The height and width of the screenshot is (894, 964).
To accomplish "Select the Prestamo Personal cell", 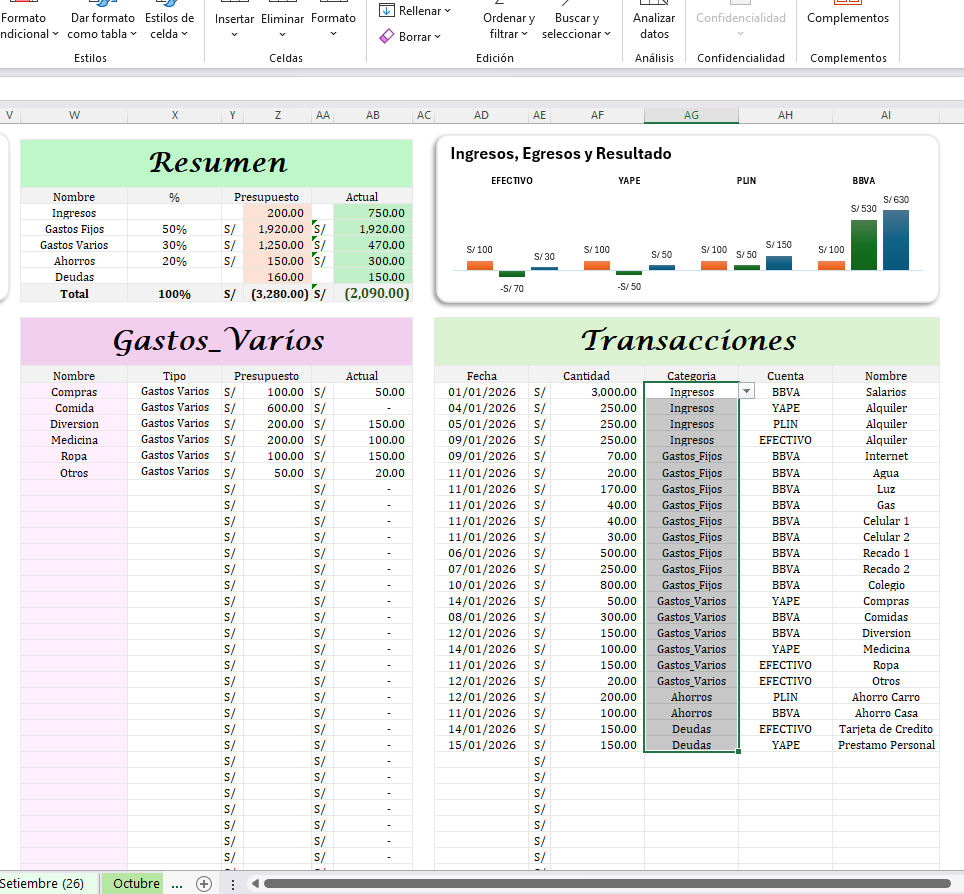I will click(x=885, y=745).
